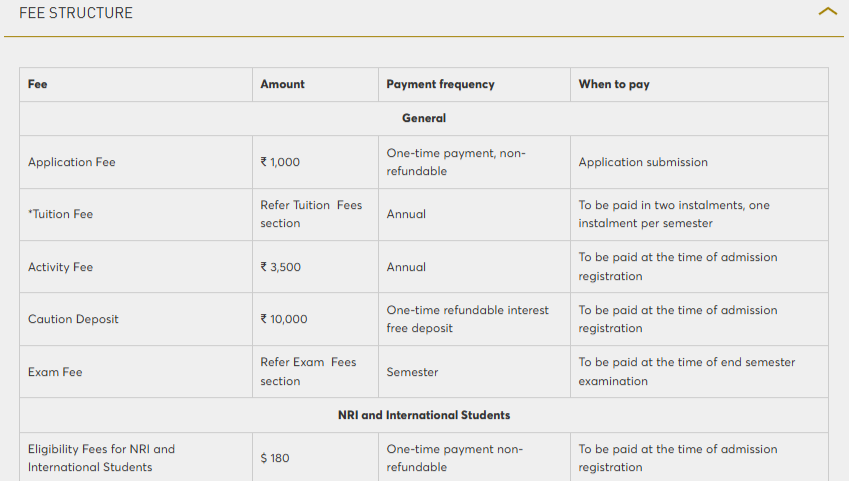Click NRI and International Students heading
The height and width of the screenshot is (481, 849).
pyautogui.click(x=424, y=415)
